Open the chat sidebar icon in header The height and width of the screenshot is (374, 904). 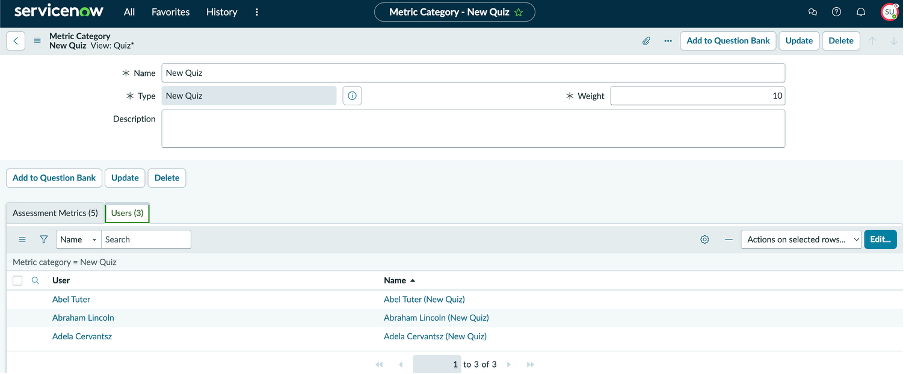[x=813, y=12]
